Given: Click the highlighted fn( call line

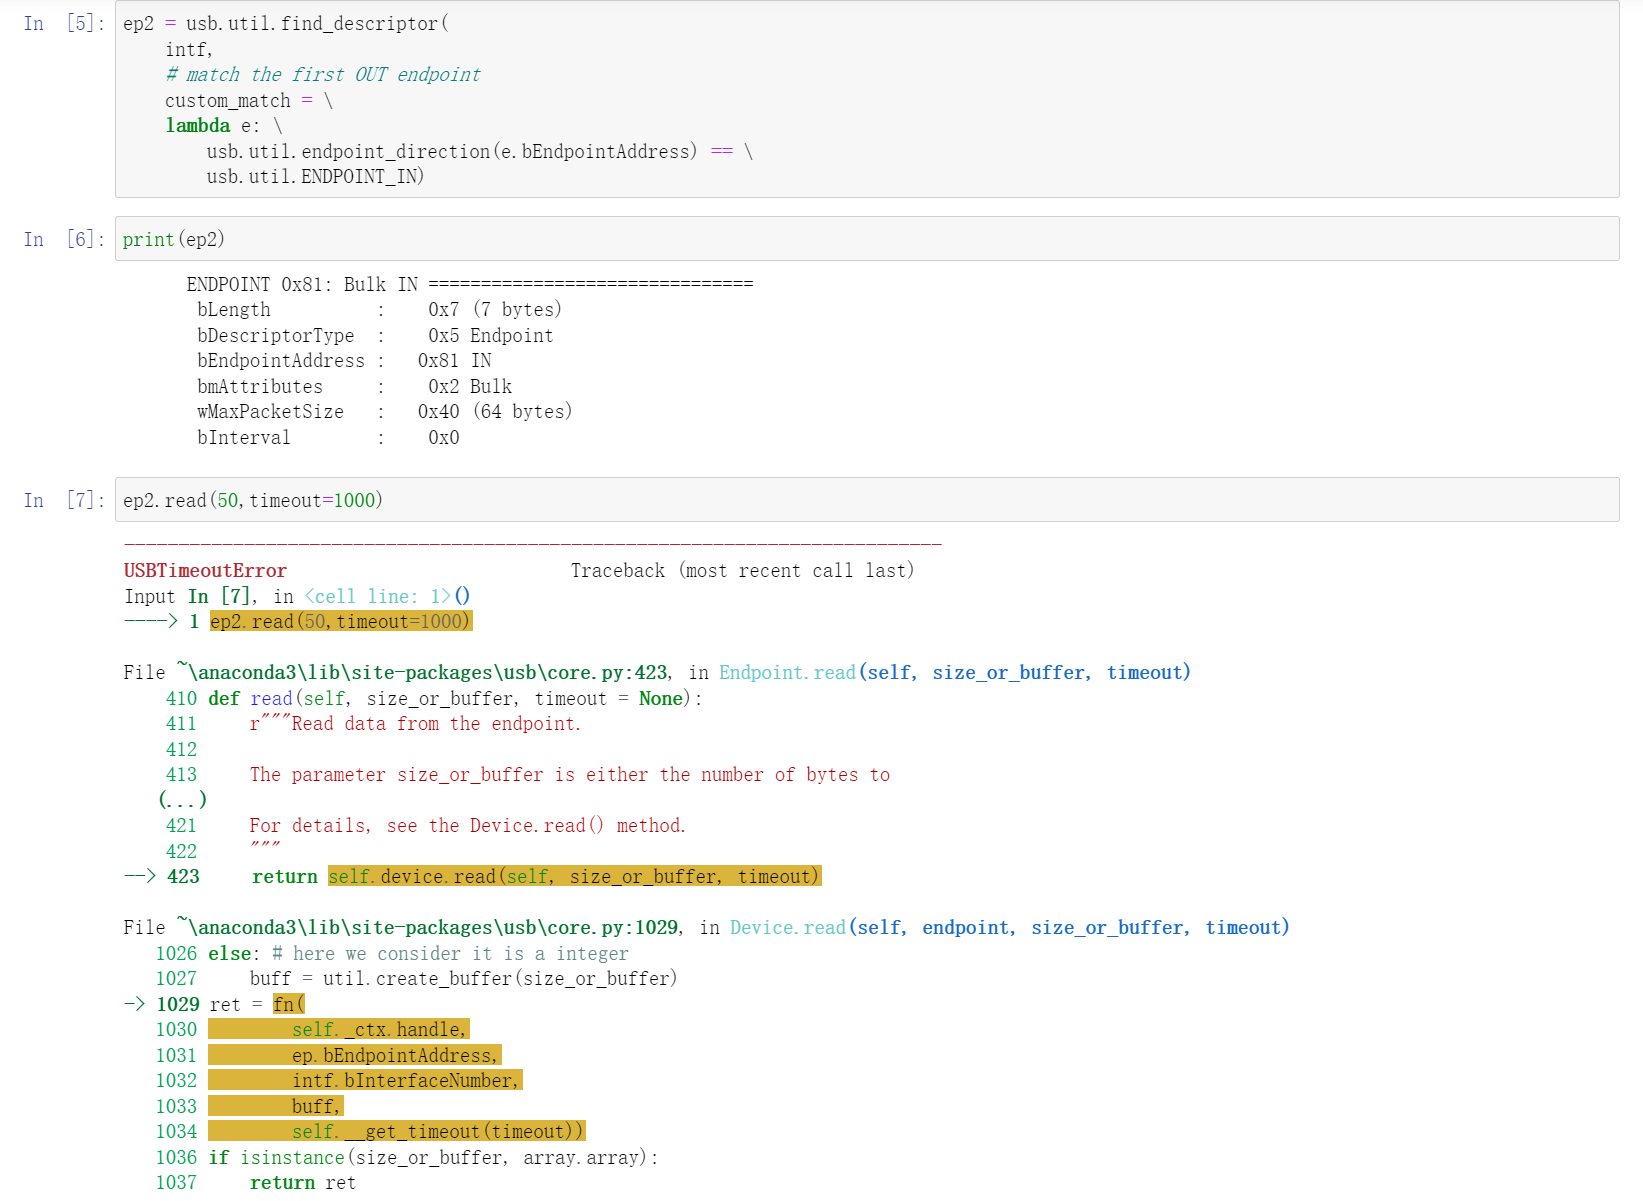Looking at the screenshot, I should coord(288,1003).
